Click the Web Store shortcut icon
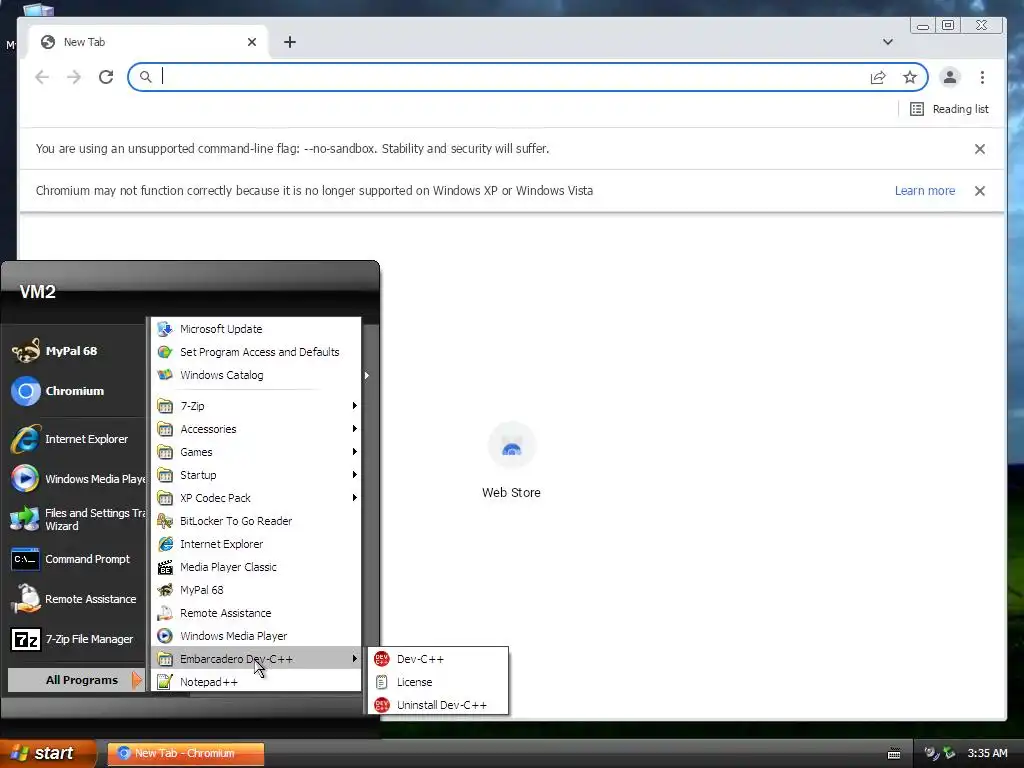 [x=511, y=445]
